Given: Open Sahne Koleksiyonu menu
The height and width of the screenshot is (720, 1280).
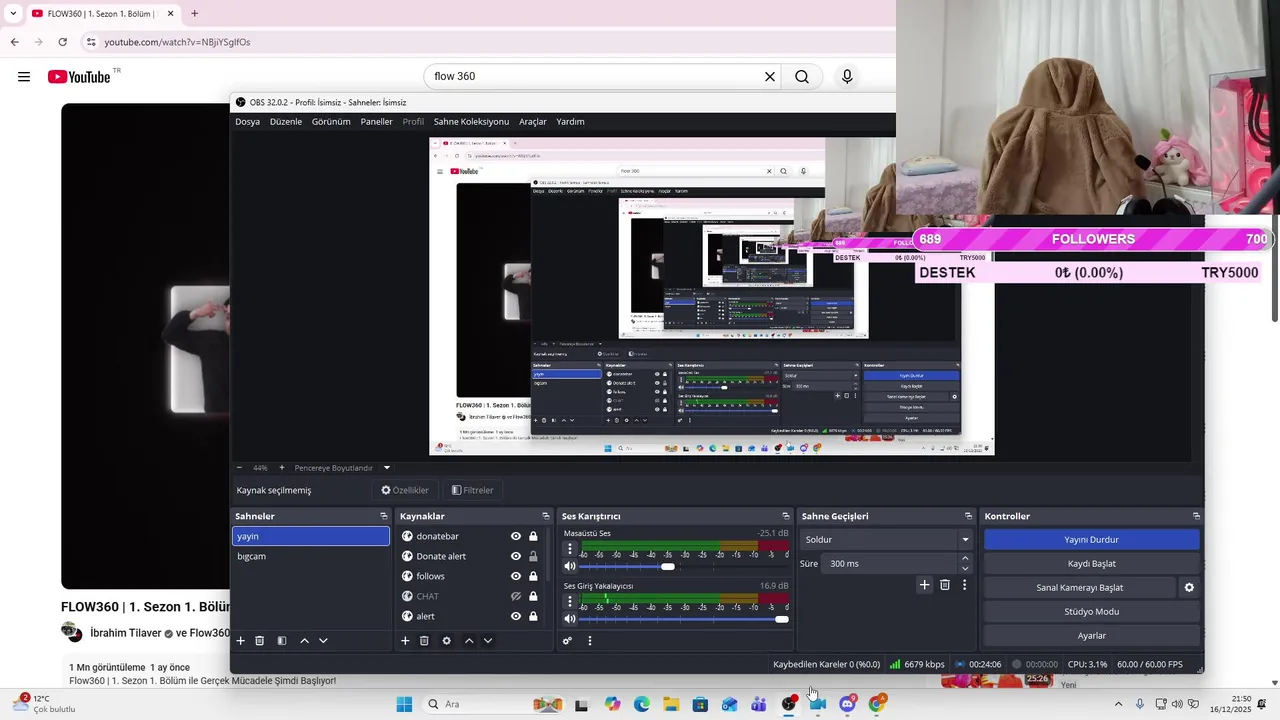Looking at the screenshot, I should click(x=471, y=122).
